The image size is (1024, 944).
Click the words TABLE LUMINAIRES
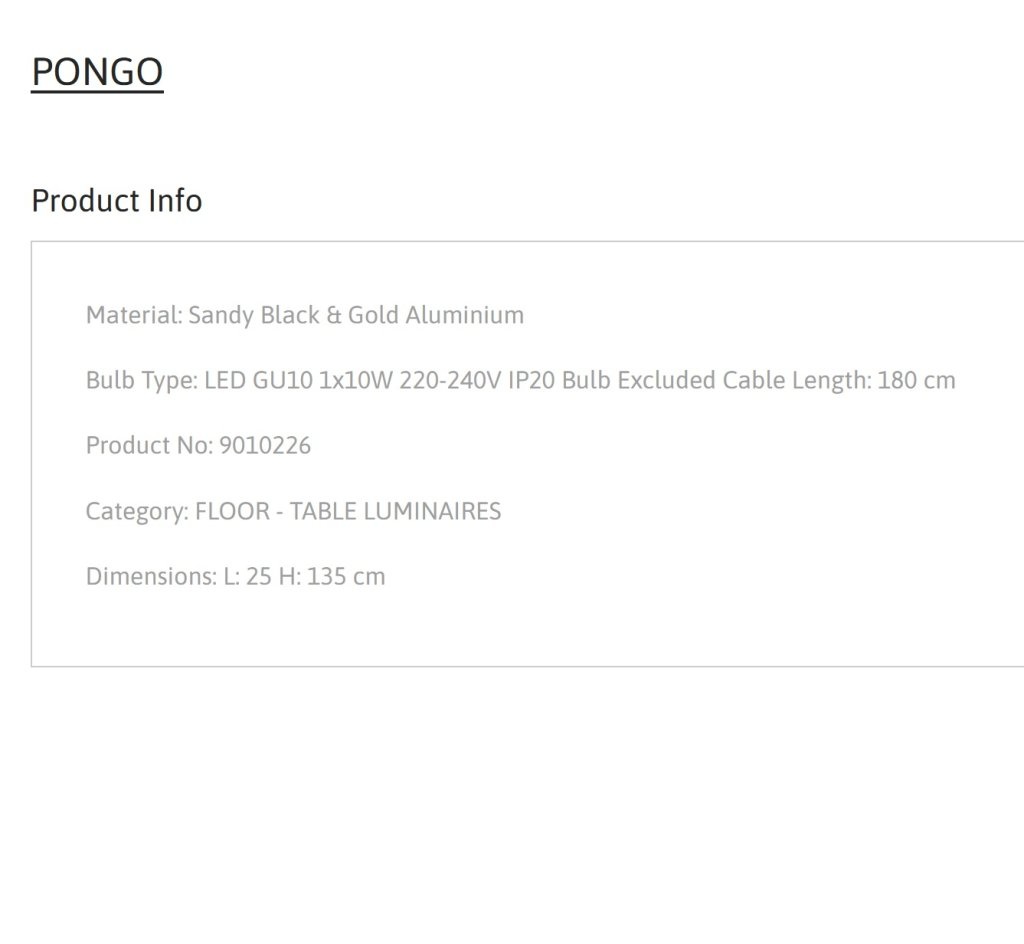(396, 511)
